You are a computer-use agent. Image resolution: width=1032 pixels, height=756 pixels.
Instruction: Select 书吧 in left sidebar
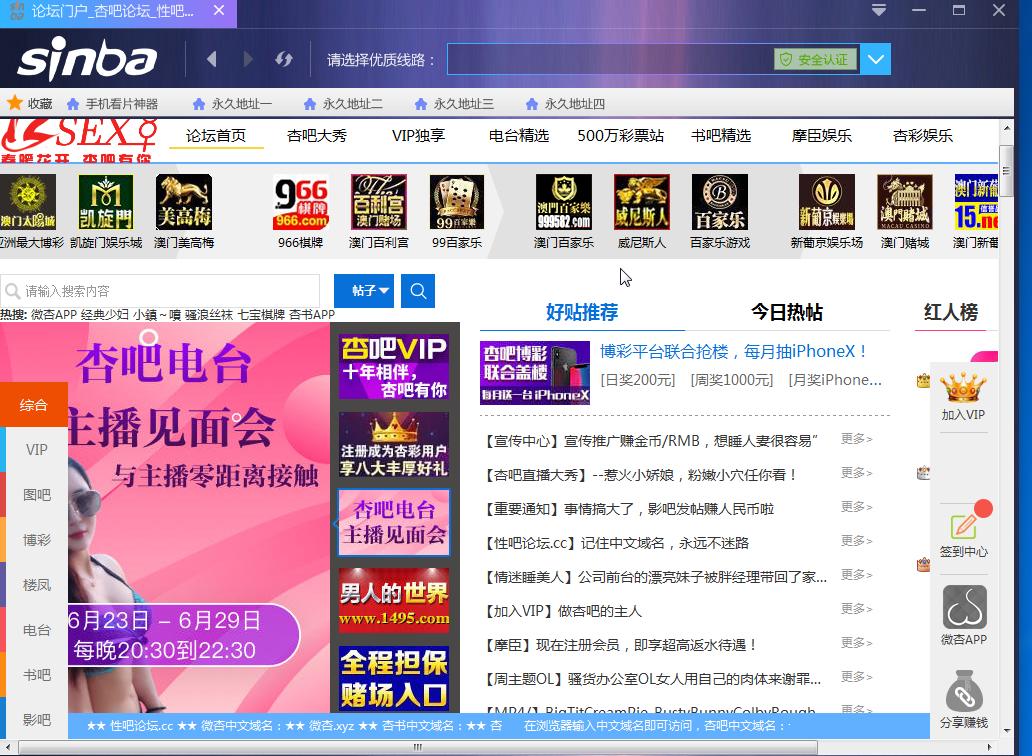point(36,675)
